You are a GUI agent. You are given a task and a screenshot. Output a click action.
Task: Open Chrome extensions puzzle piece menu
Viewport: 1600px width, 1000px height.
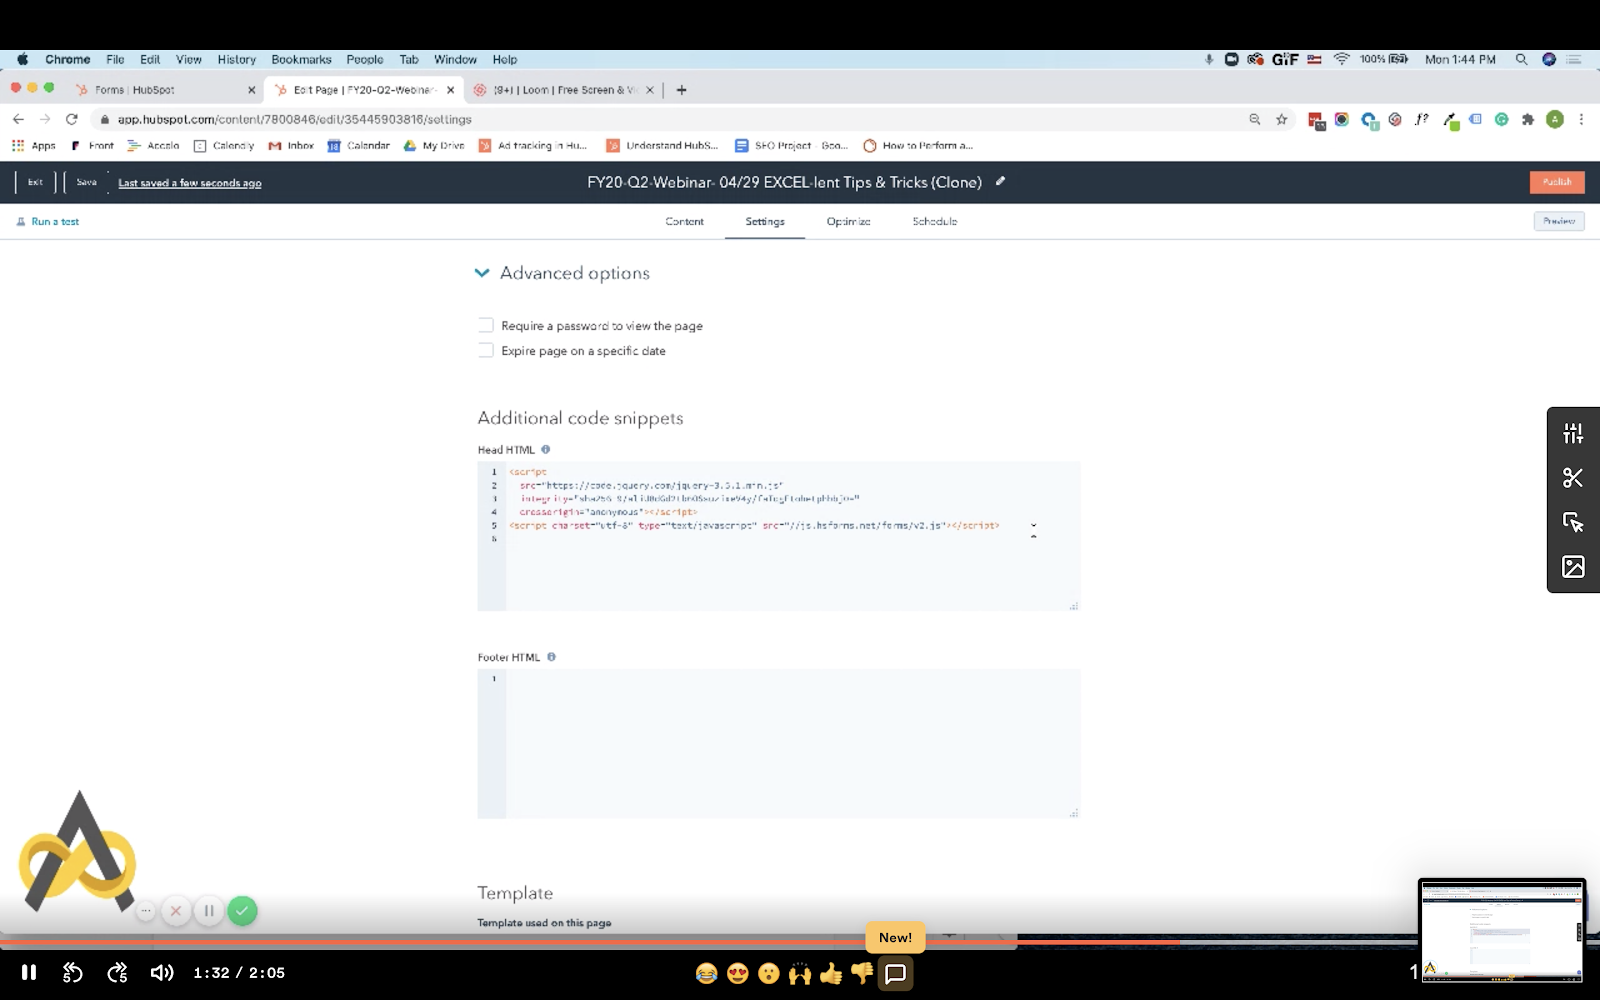tap(1528, 119)
